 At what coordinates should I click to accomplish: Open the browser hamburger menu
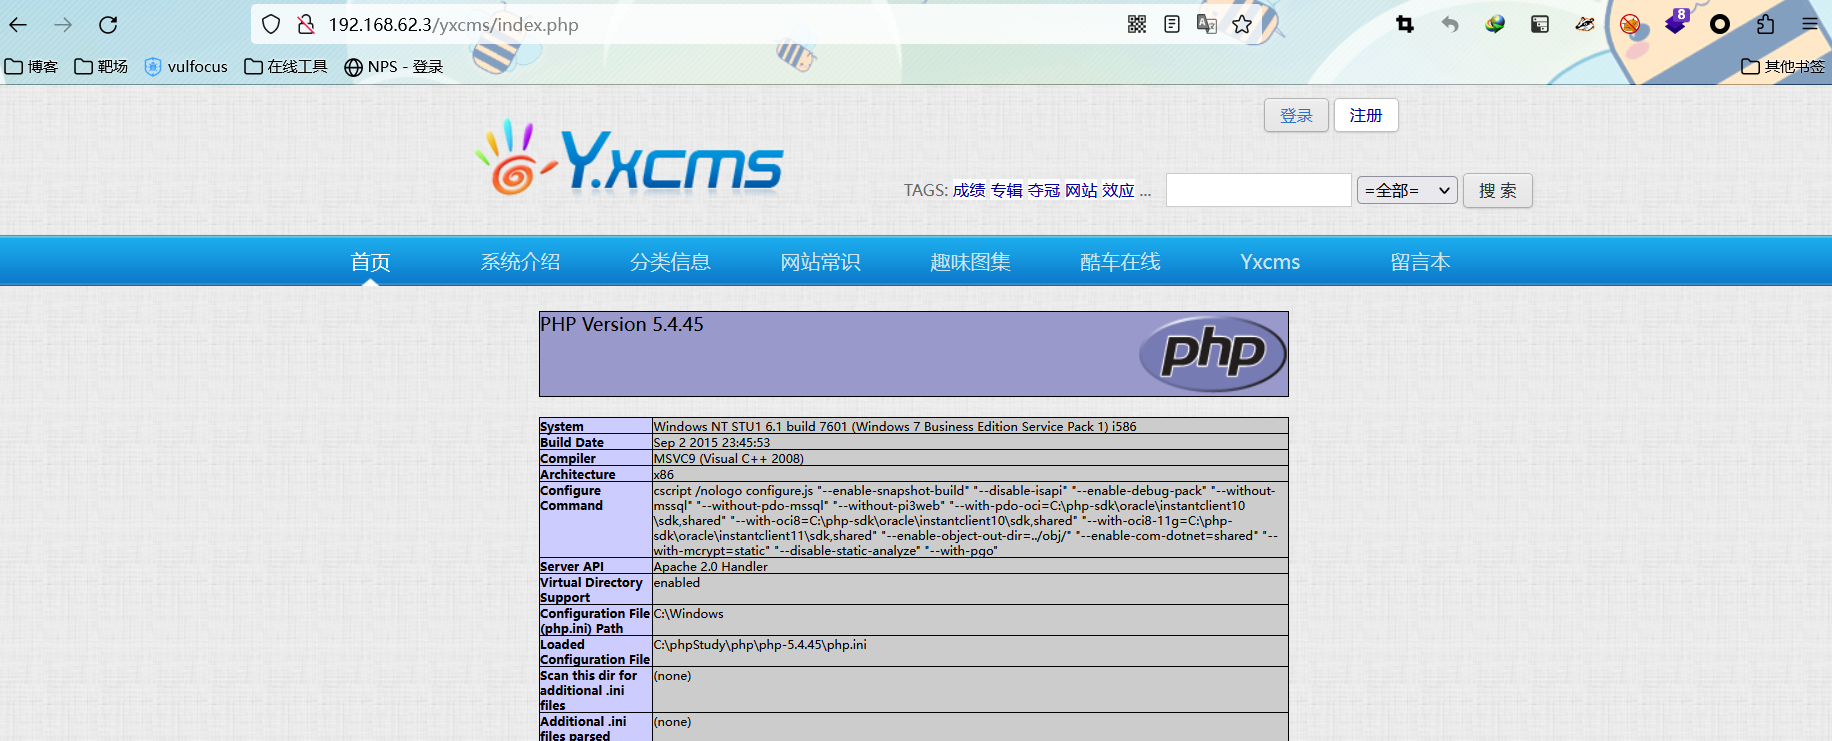tap(1810, 25)
